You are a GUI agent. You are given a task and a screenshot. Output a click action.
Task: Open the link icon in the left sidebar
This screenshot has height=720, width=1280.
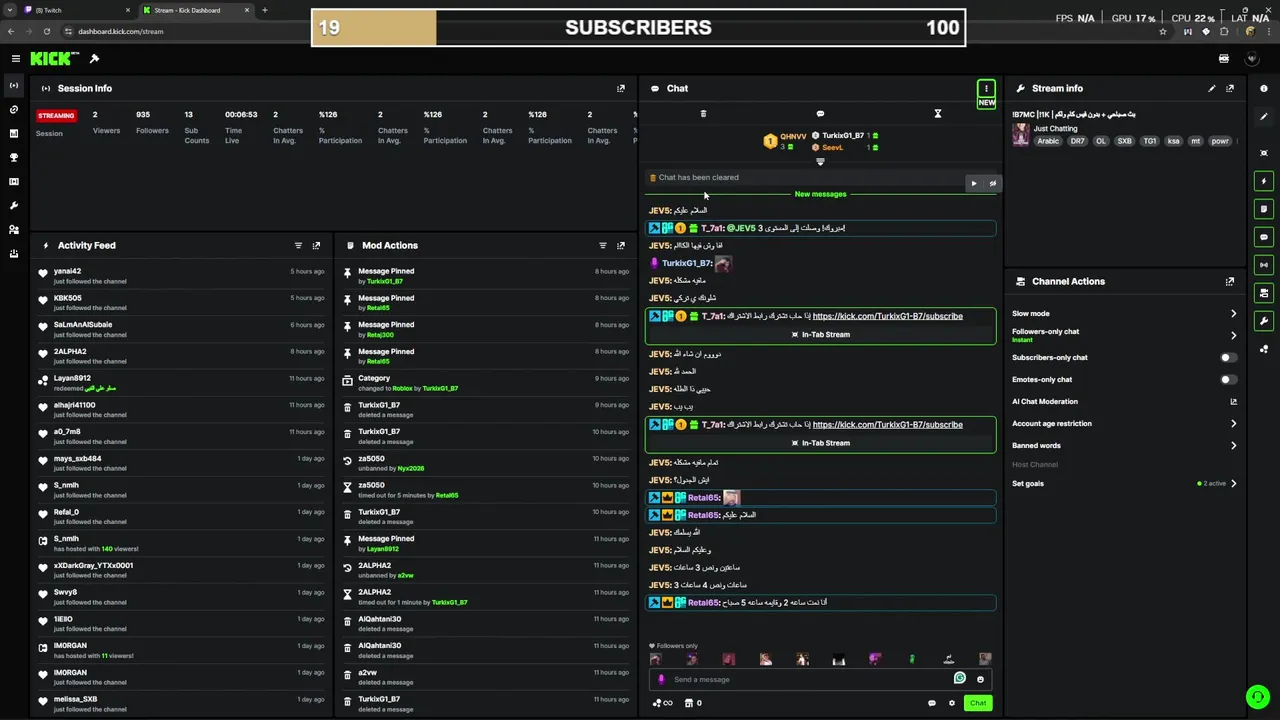[x=14, y=110]
